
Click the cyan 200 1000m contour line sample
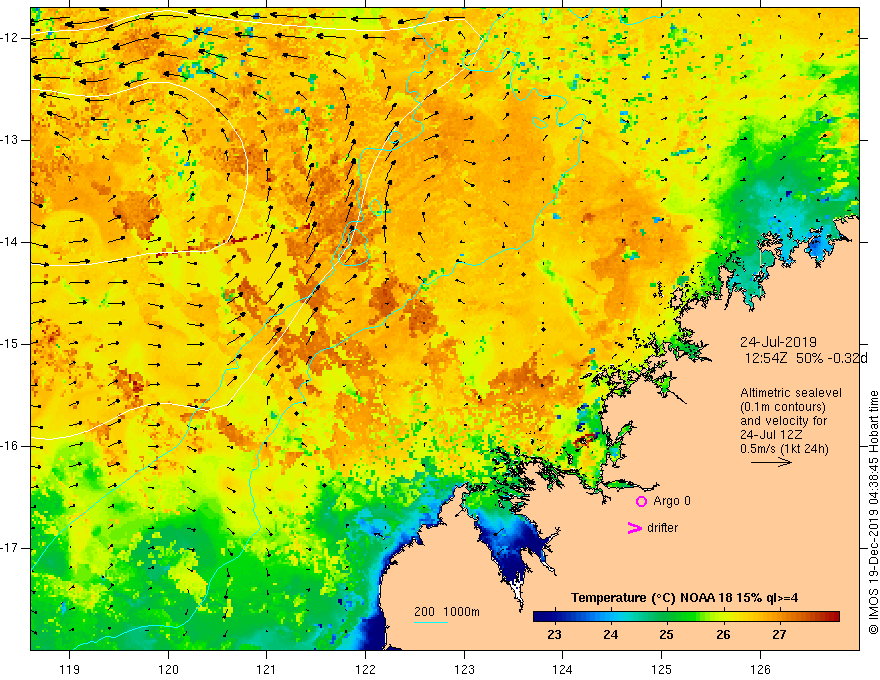coord(430,622)
